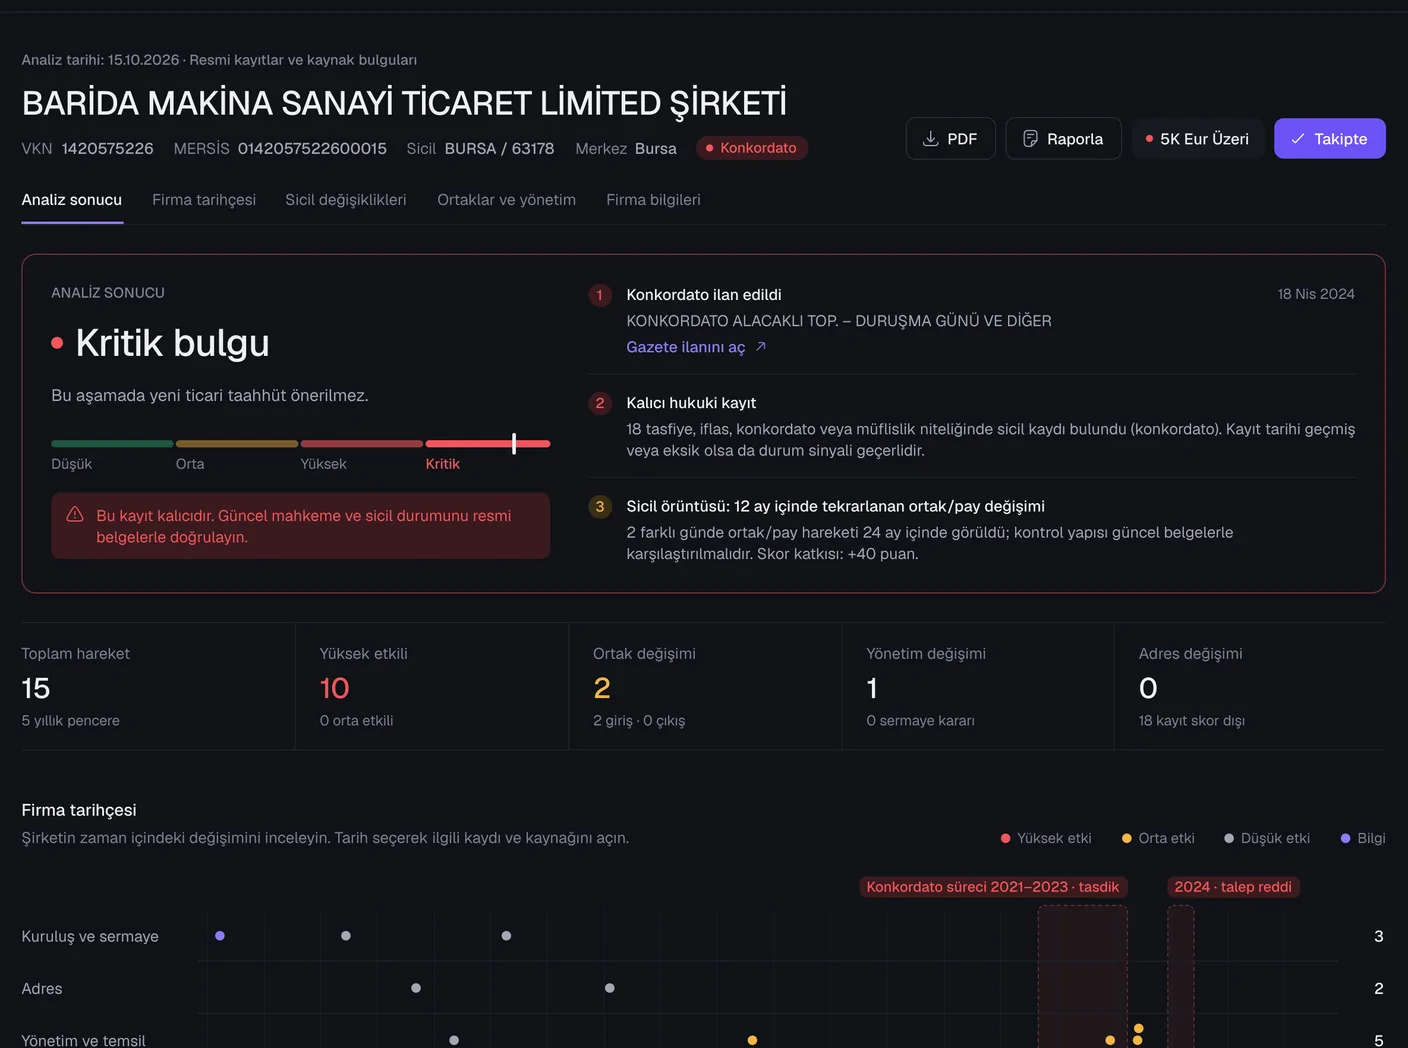Download the report as PDF
This screenshot has width=1408, height=1048.
pos(950,139)
